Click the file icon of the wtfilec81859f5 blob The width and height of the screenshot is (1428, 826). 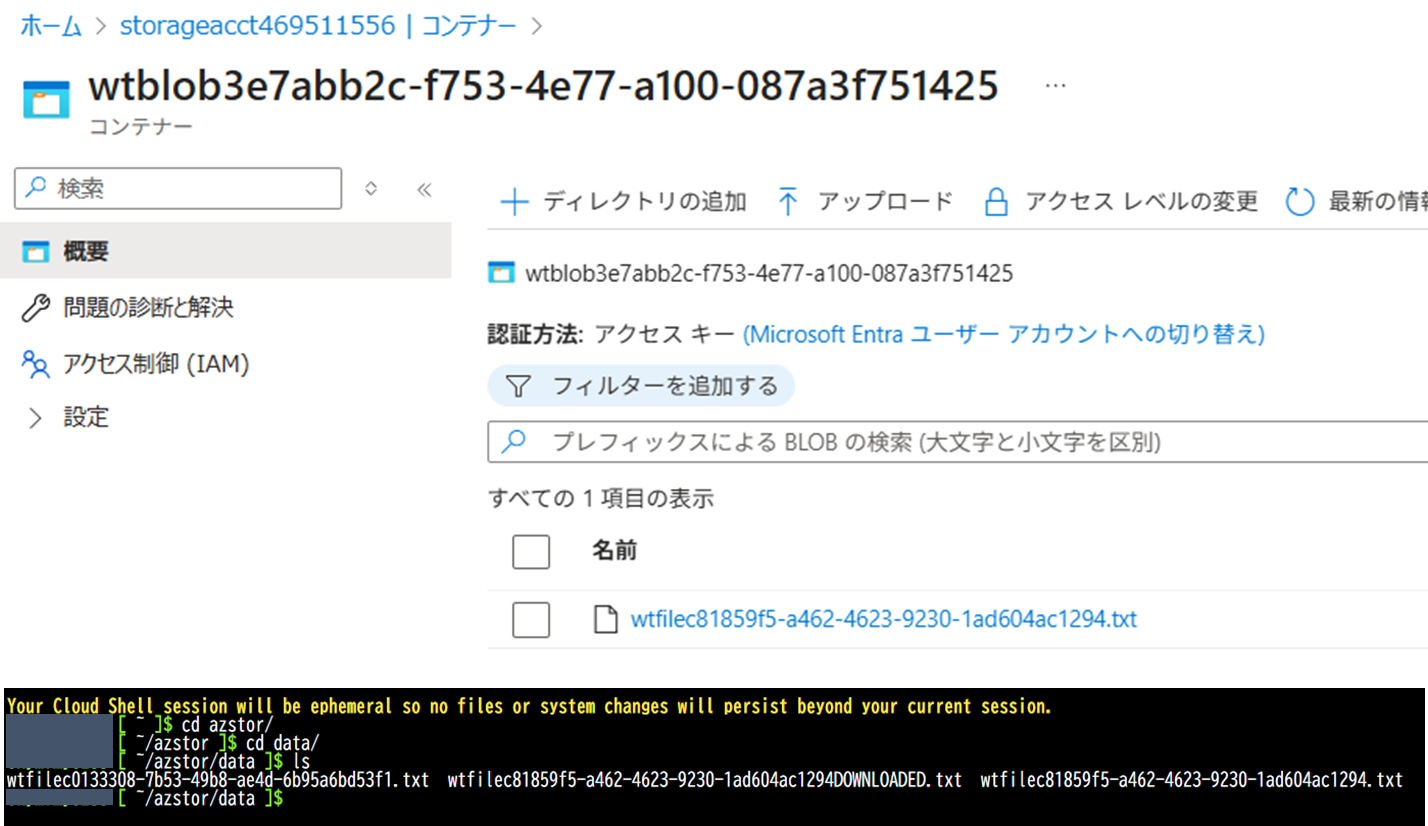click(605, 620)
